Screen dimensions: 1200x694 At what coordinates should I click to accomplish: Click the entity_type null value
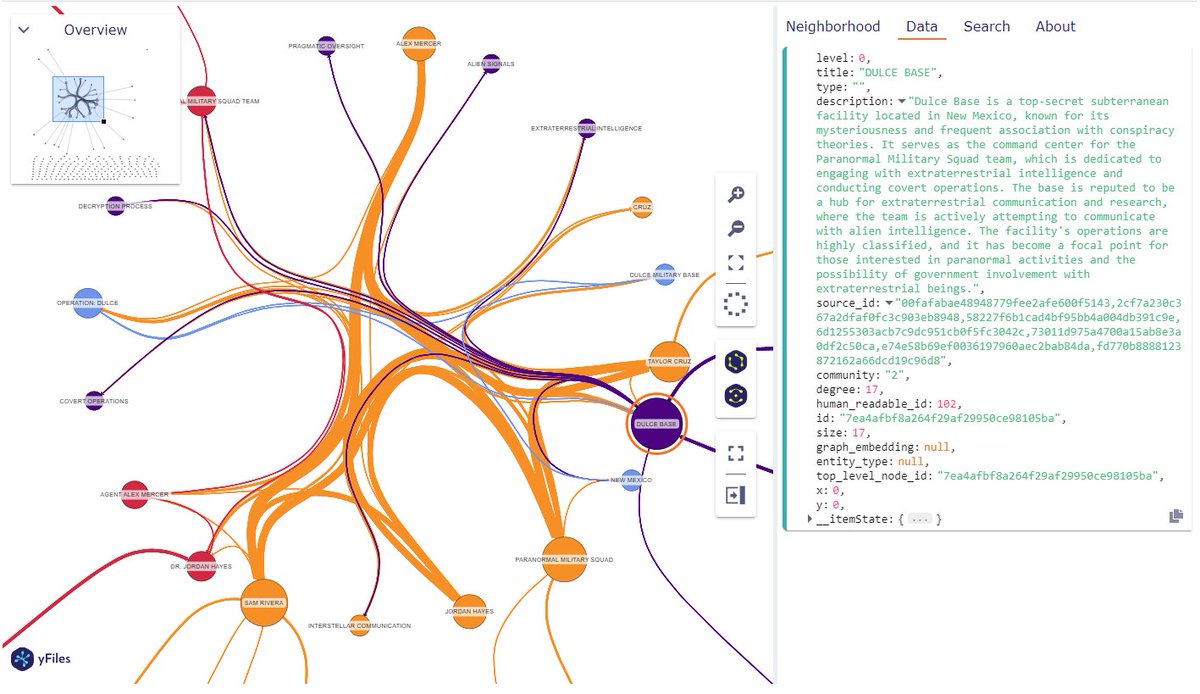click(x=910, y=462)
